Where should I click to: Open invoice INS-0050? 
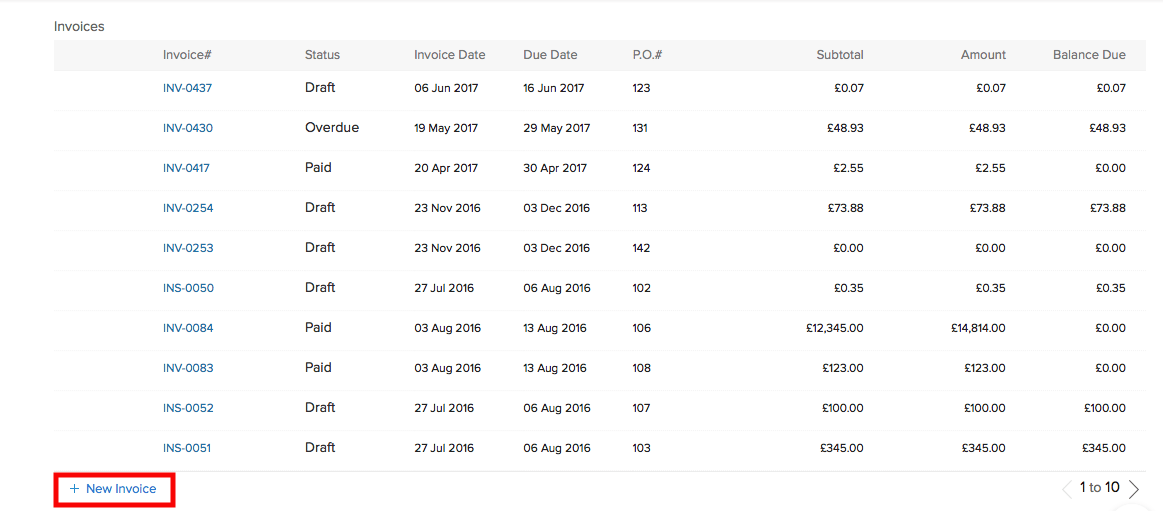tap(188, 288)
